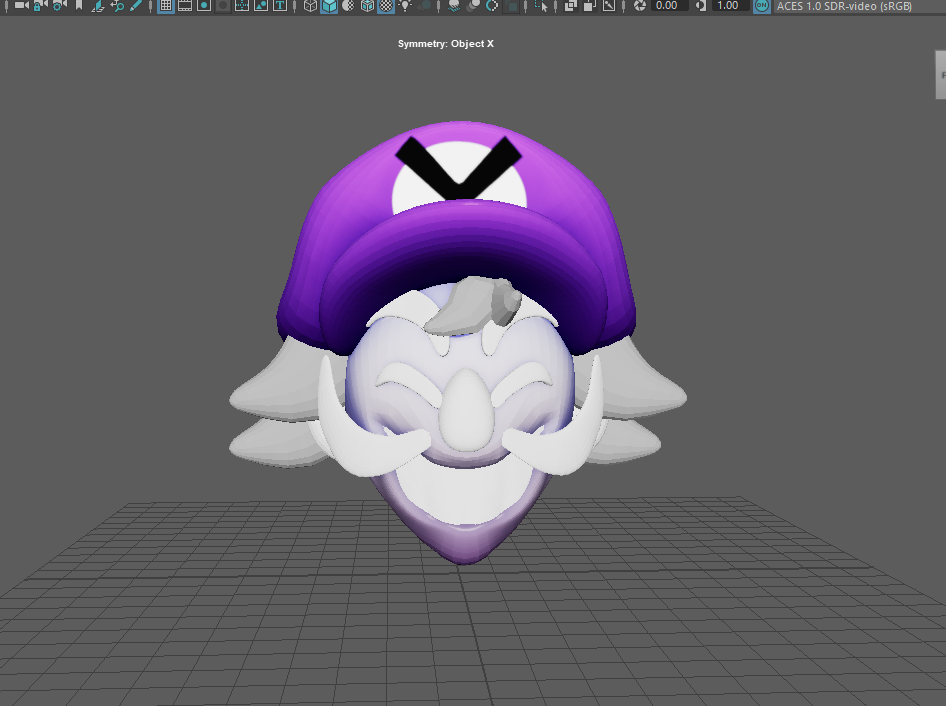The image size is (946, 706).
Task: Enable Use Default Material icon
Action: 348,5
